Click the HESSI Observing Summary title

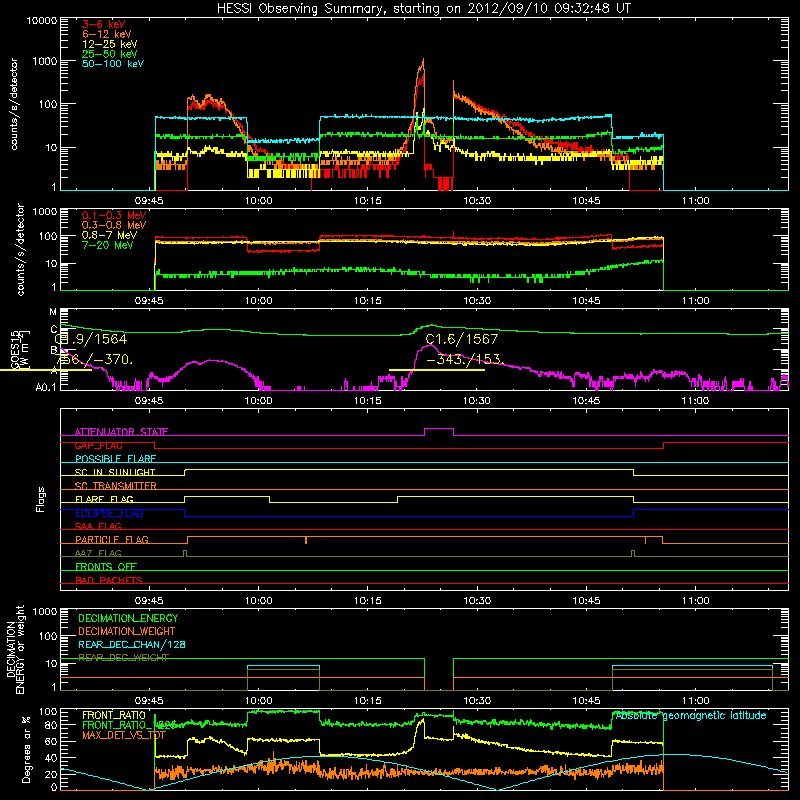[424, 8]
